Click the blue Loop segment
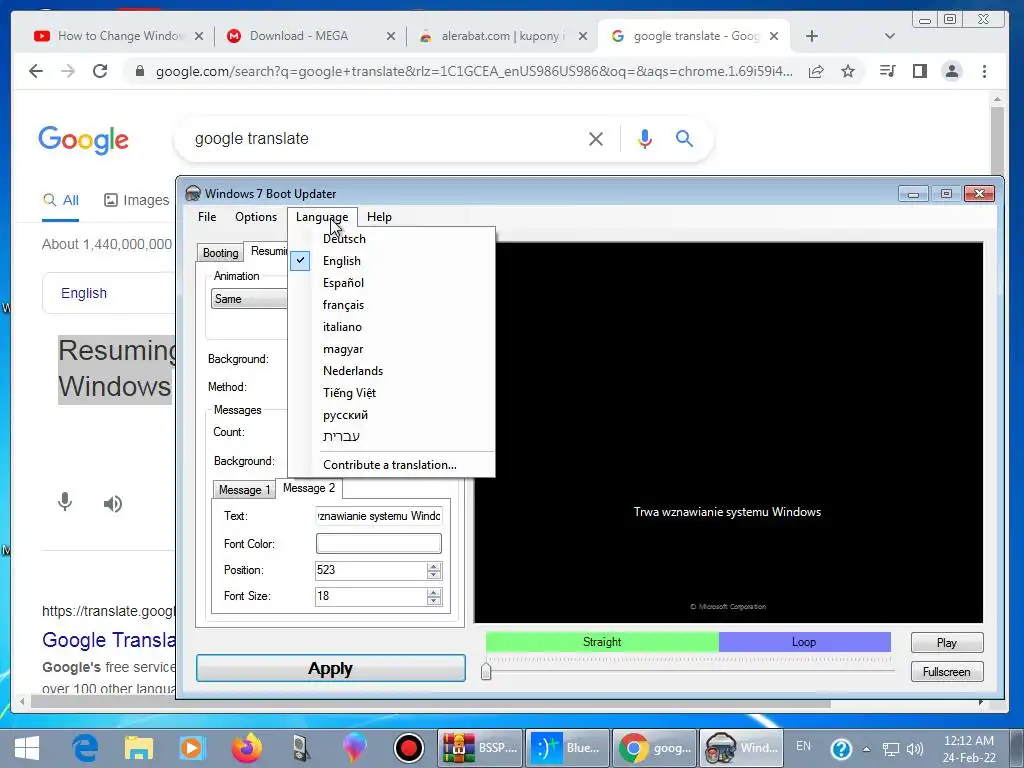Image resolution: width=1024 pixels, height=768 pixels. click(804, 642)
